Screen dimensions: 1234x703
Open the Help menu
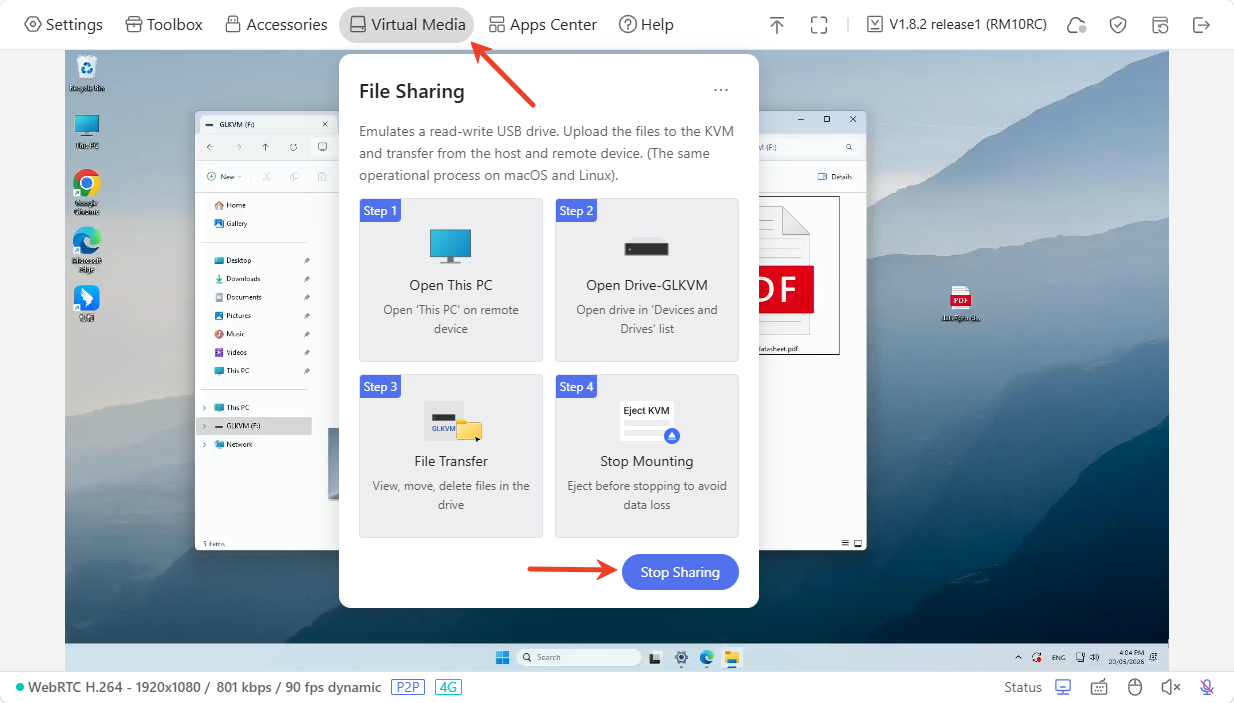pyautogui.click(x=646, y=25)
